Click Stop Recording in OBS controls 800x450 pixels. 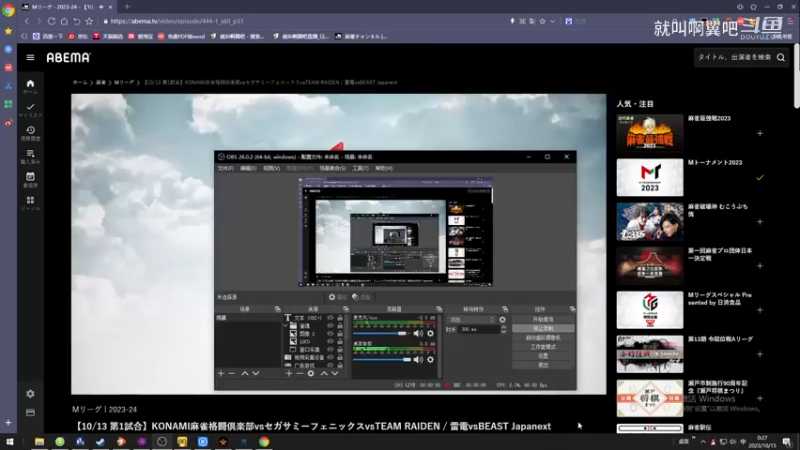543,329
